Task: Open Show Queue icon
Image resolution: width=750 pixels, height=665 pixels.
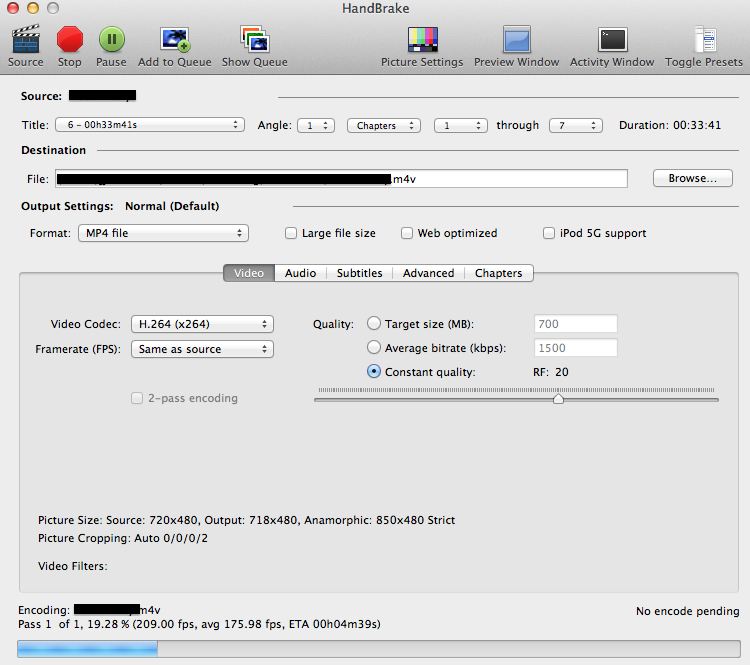Action: (x=255, y=39)
